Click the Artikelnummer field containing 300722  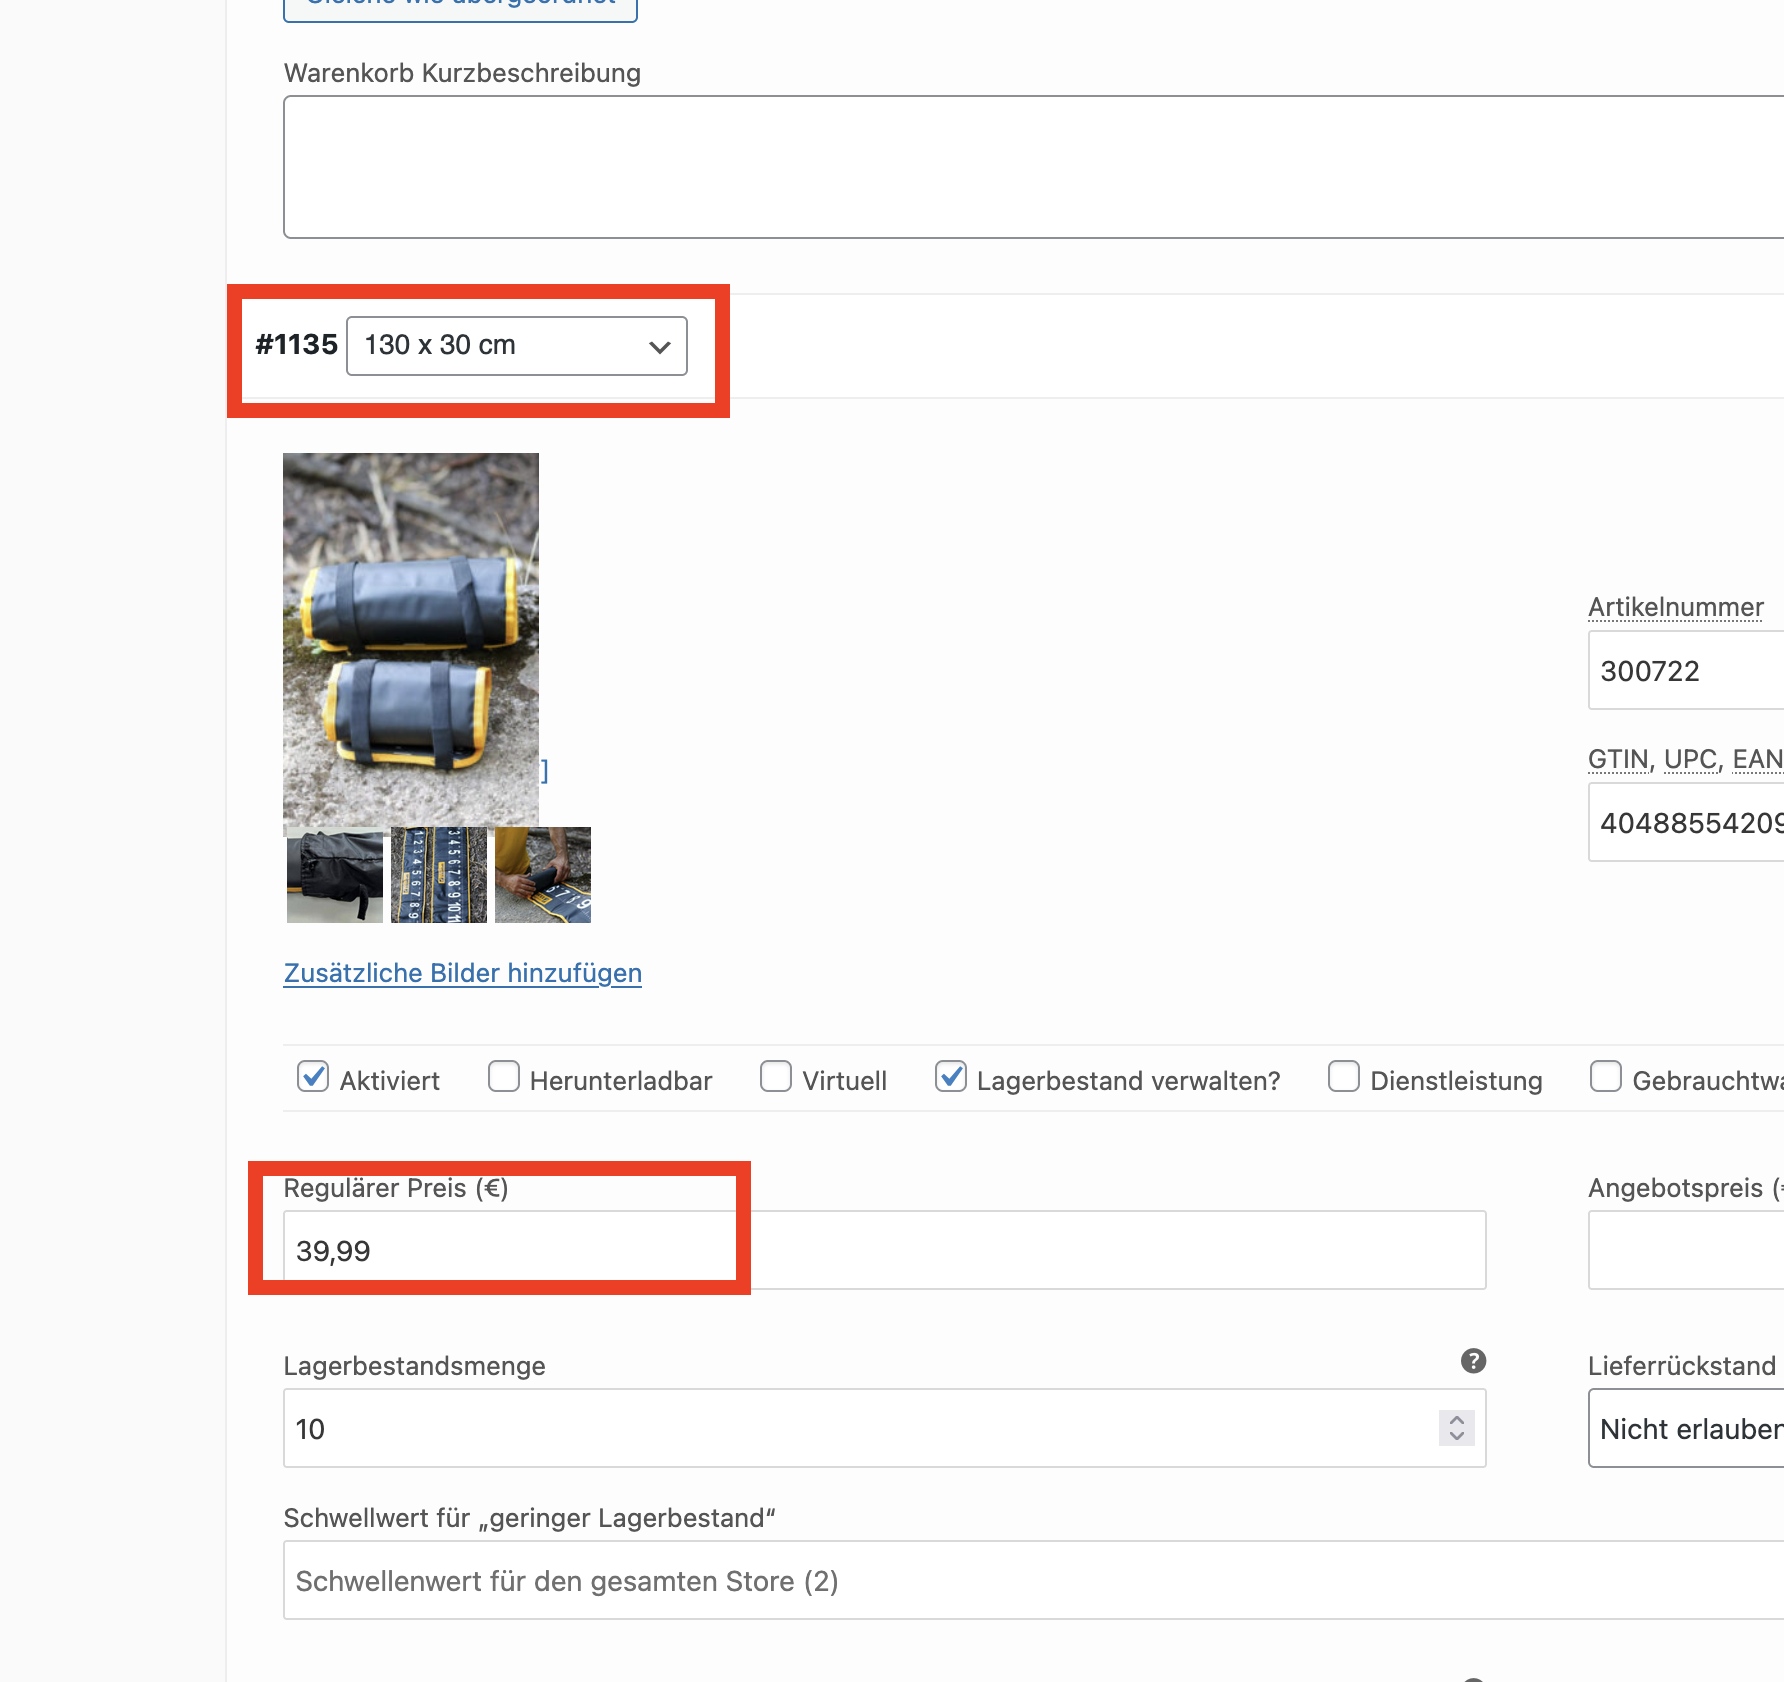tap(1686, 670)
